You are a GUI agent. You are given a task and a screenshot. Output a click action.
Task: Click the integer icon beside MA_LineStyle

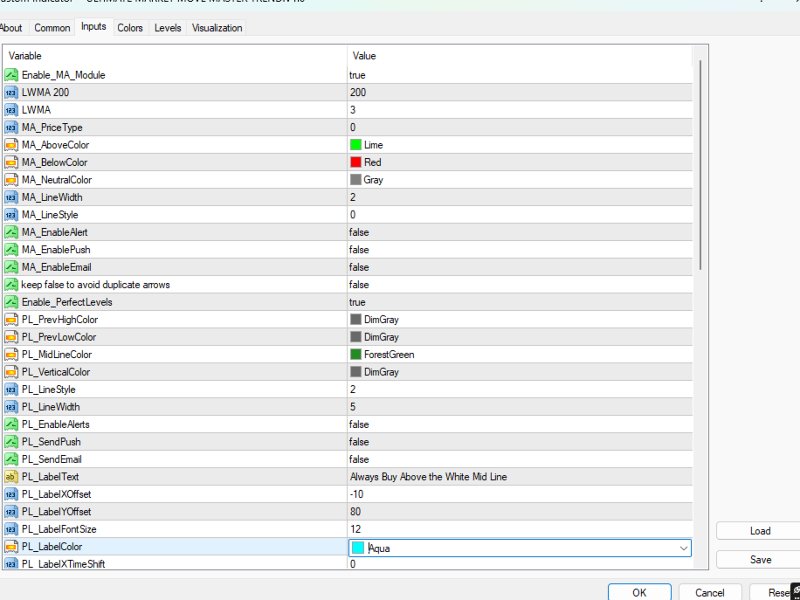click(x=11, y=215)
